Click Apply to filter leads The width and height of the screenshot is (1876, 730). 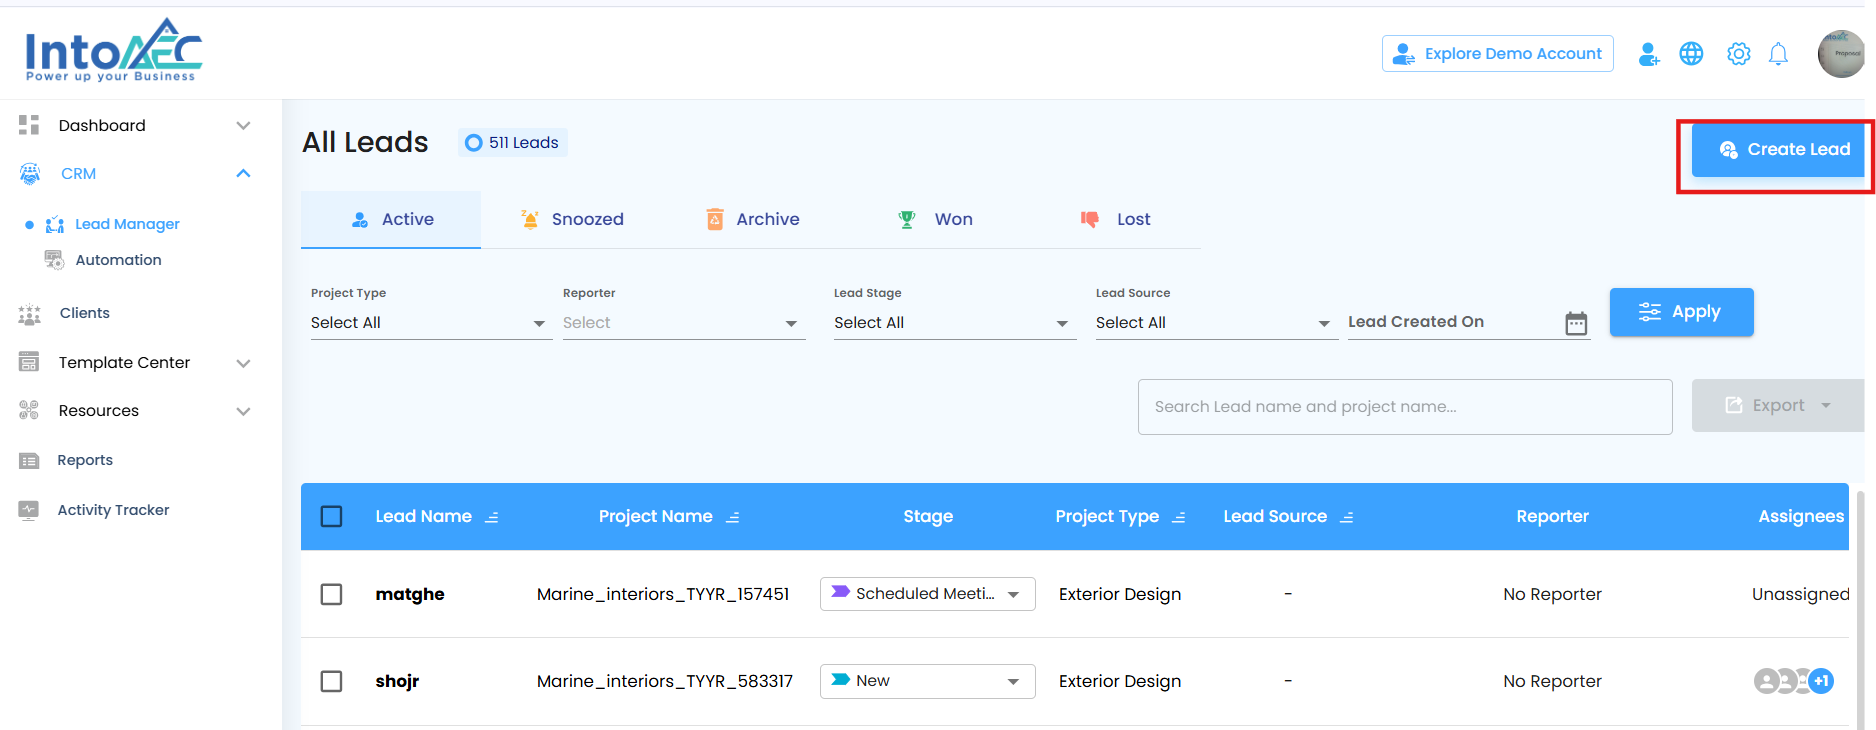1681,312
